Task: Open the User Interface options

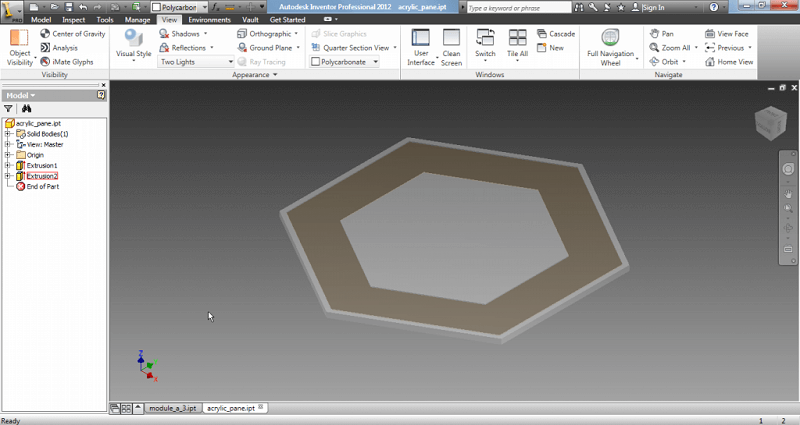Action: [x=421, y=47]
